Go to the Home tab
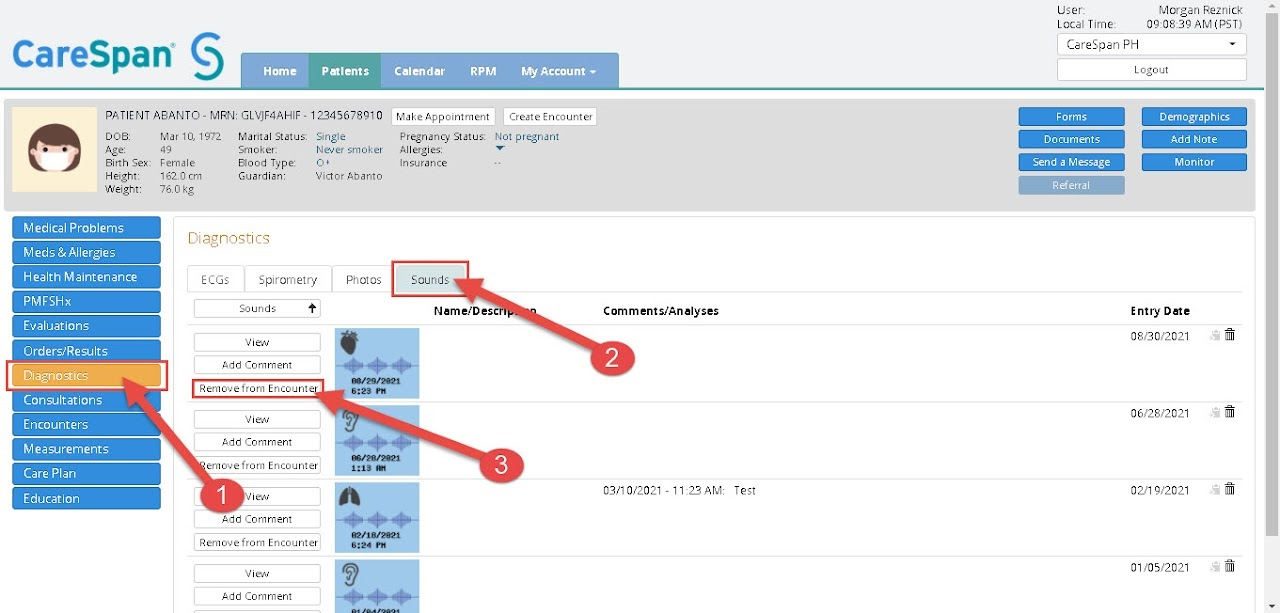1280x613 pixels. click(280, 71)
